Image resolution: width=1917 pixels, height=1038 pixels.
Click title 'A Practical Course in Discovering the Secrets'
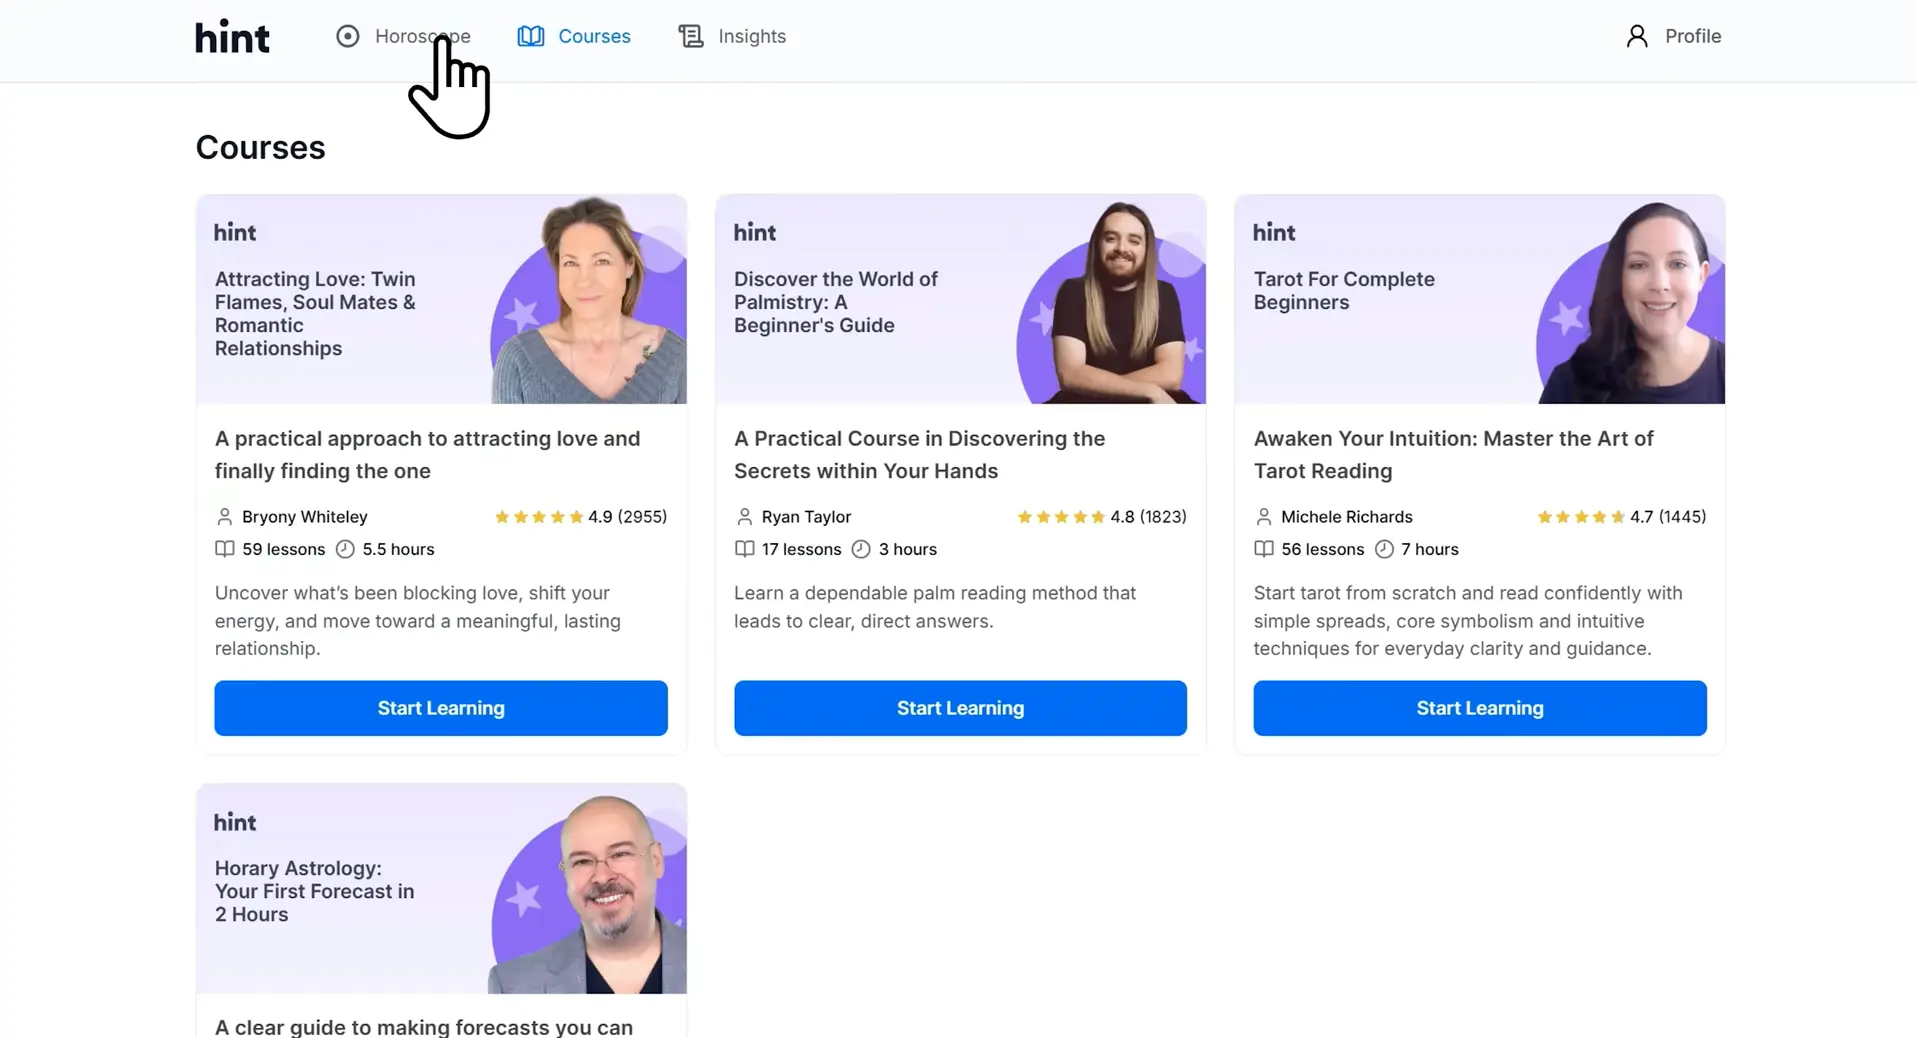pyautogui.click(x=919, y=455)
